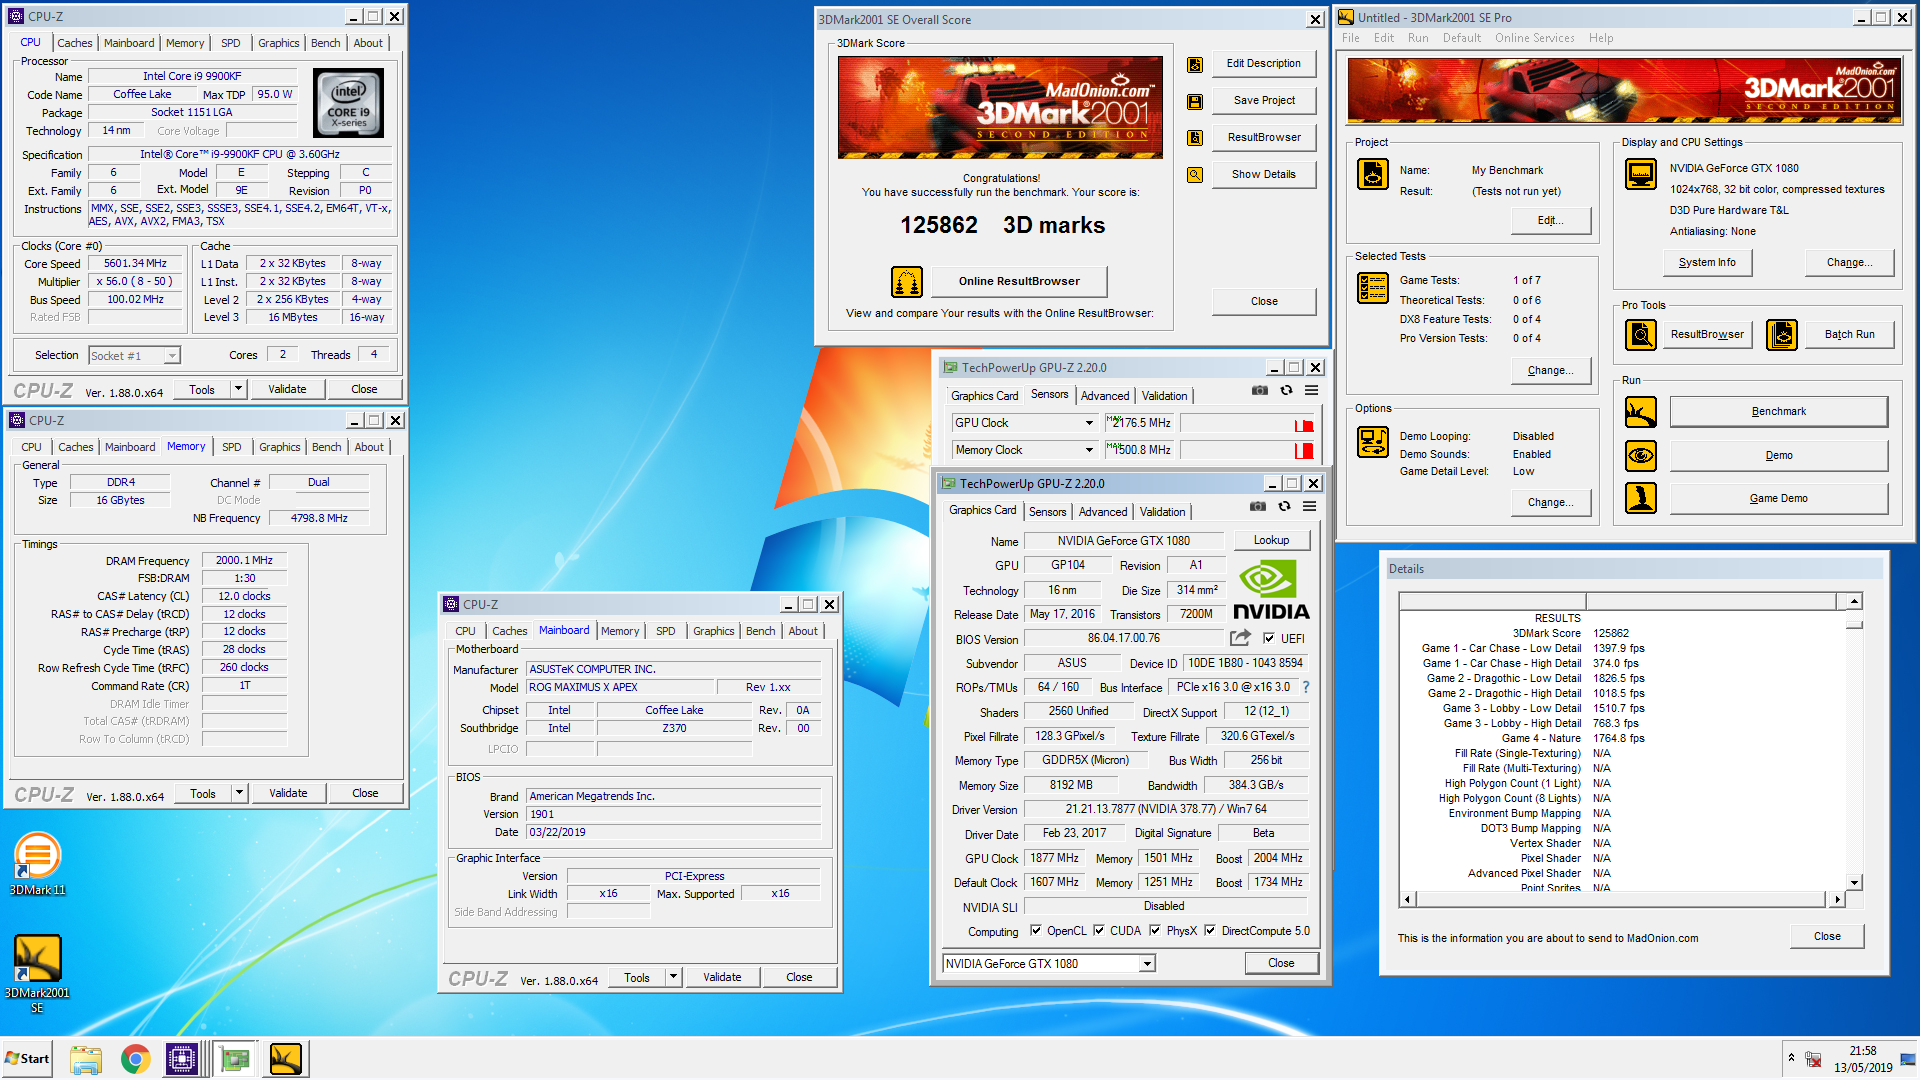
Task: Click the Demo eye icon
Action: click(x=1641, y=456)
